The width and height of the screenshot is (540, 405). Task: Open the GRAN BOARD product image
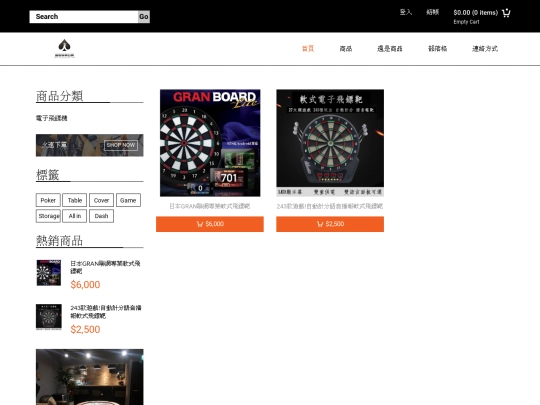pos(210,143)
